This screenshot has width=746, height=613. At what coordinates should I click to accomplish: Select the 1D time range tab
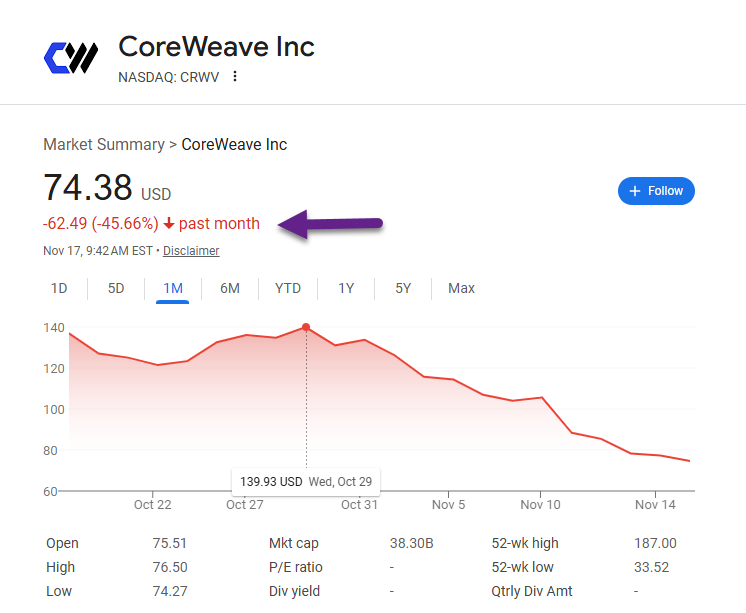(59, 288)
